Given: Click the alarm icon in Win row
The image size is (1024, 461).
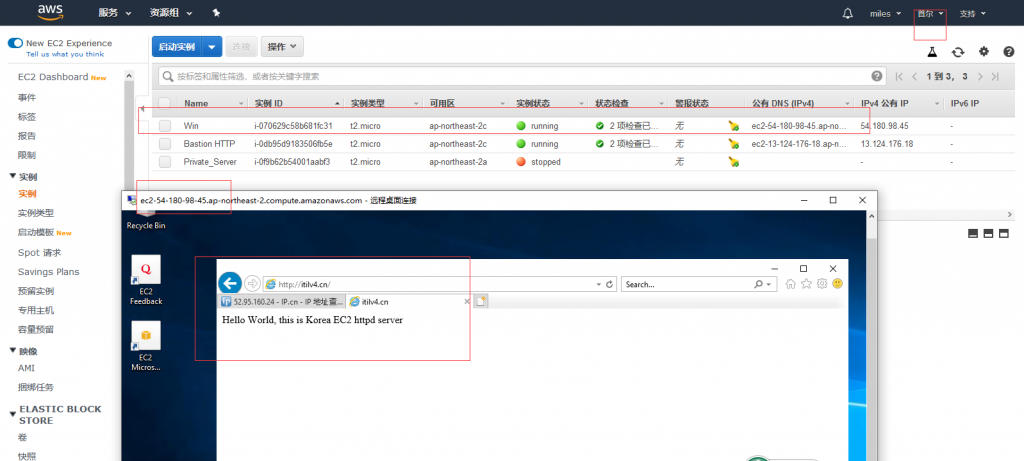Looking at the screenshot, I should pyautogui.click(x=733, y=125).
